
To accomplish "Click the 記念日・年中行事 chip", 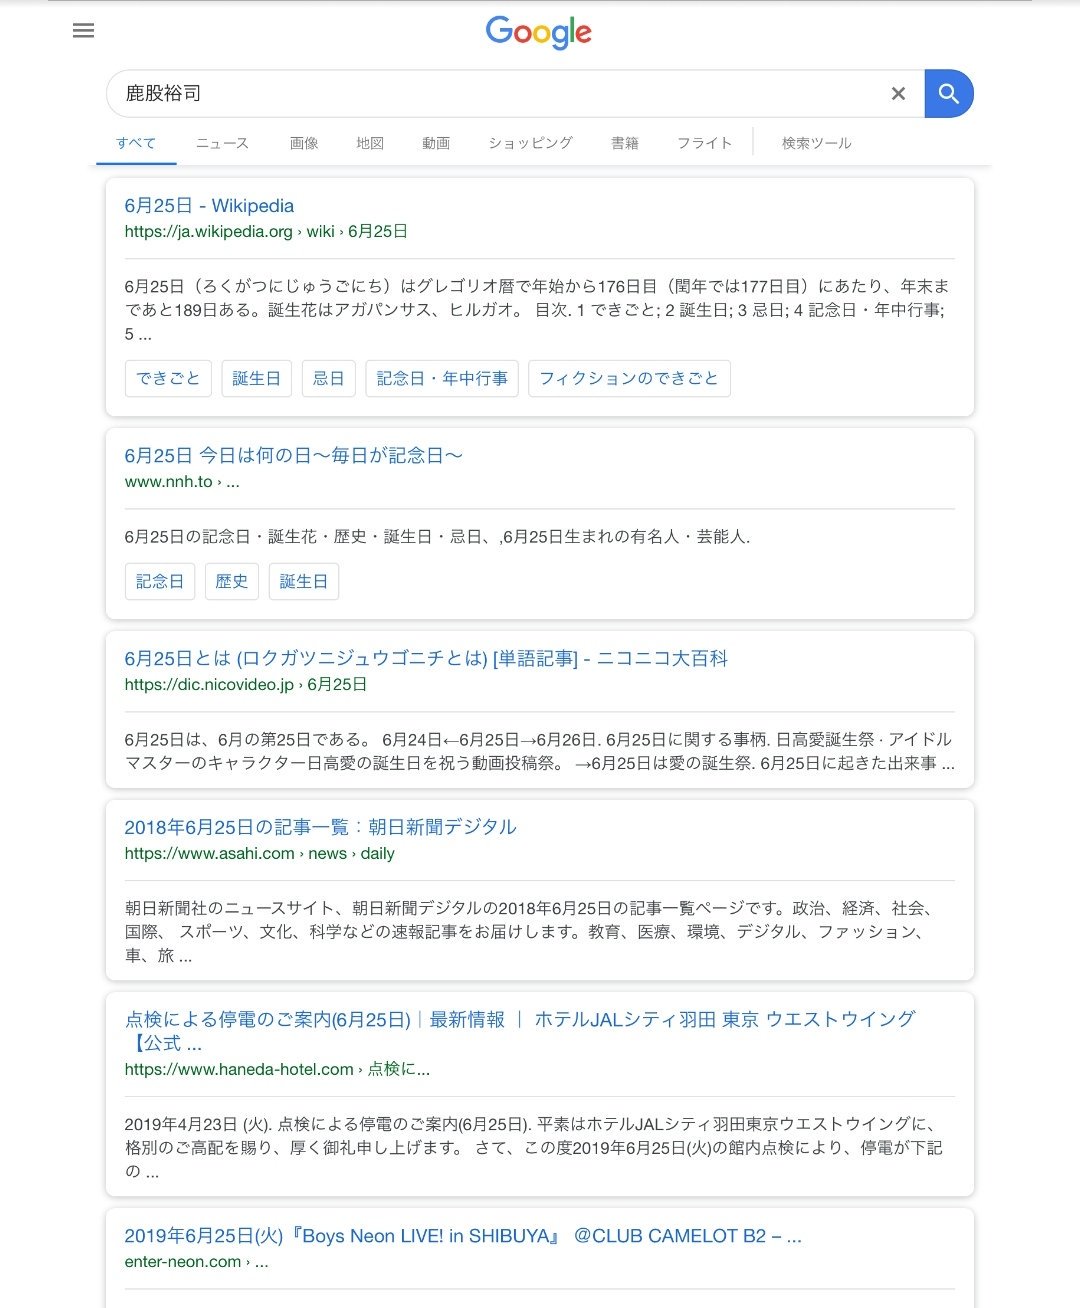I will pyautogui.click(x=442, y=378).
